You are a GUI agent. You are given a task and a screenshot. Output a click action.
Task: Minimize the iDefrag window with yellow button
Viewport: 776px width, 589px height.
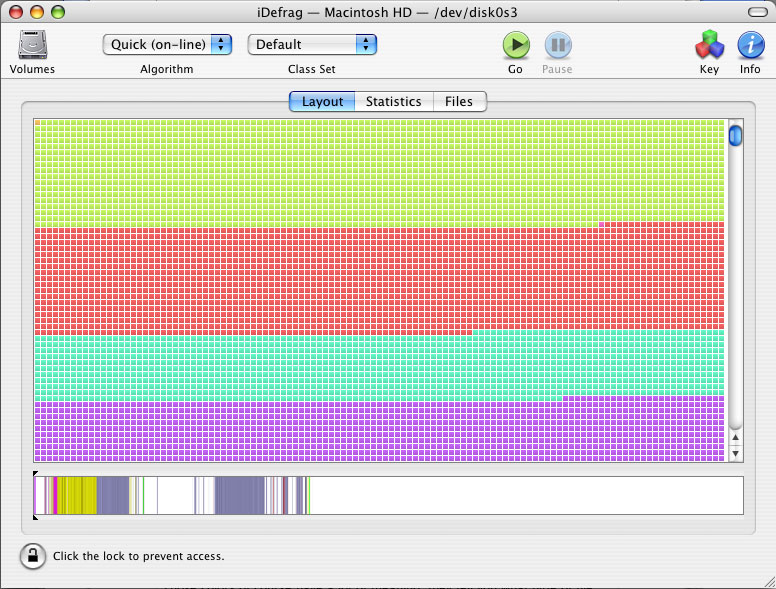[x=37, y=12]
